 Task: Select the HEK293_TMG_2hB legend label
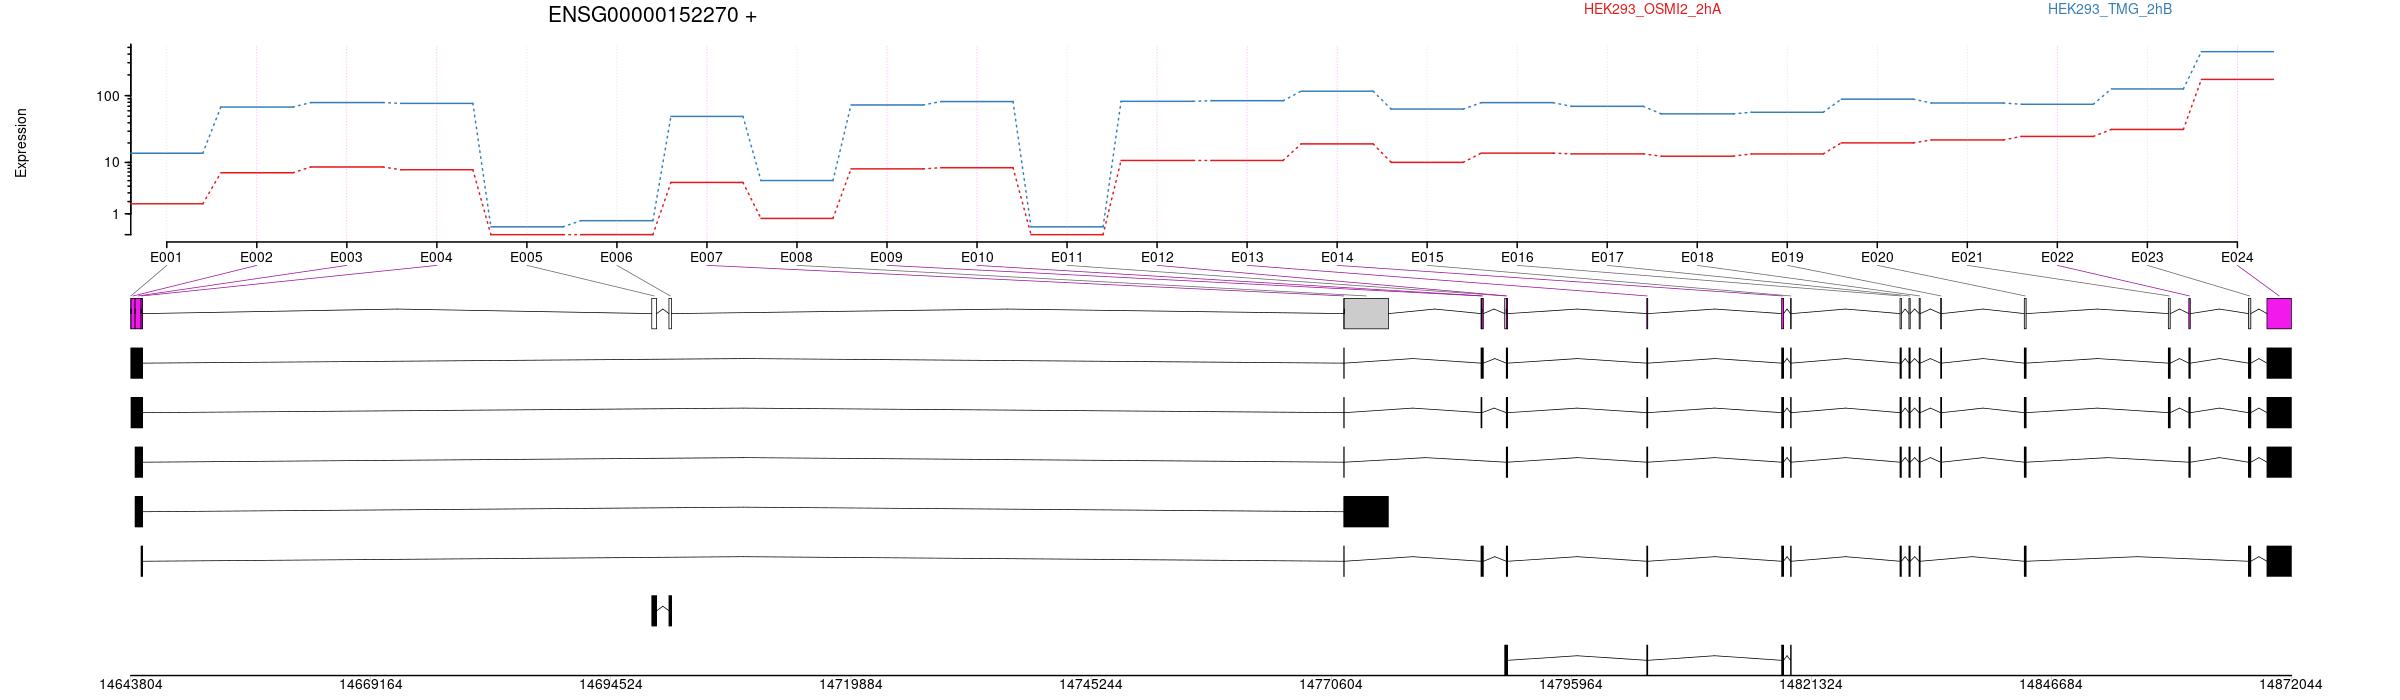pos(2110,9)
